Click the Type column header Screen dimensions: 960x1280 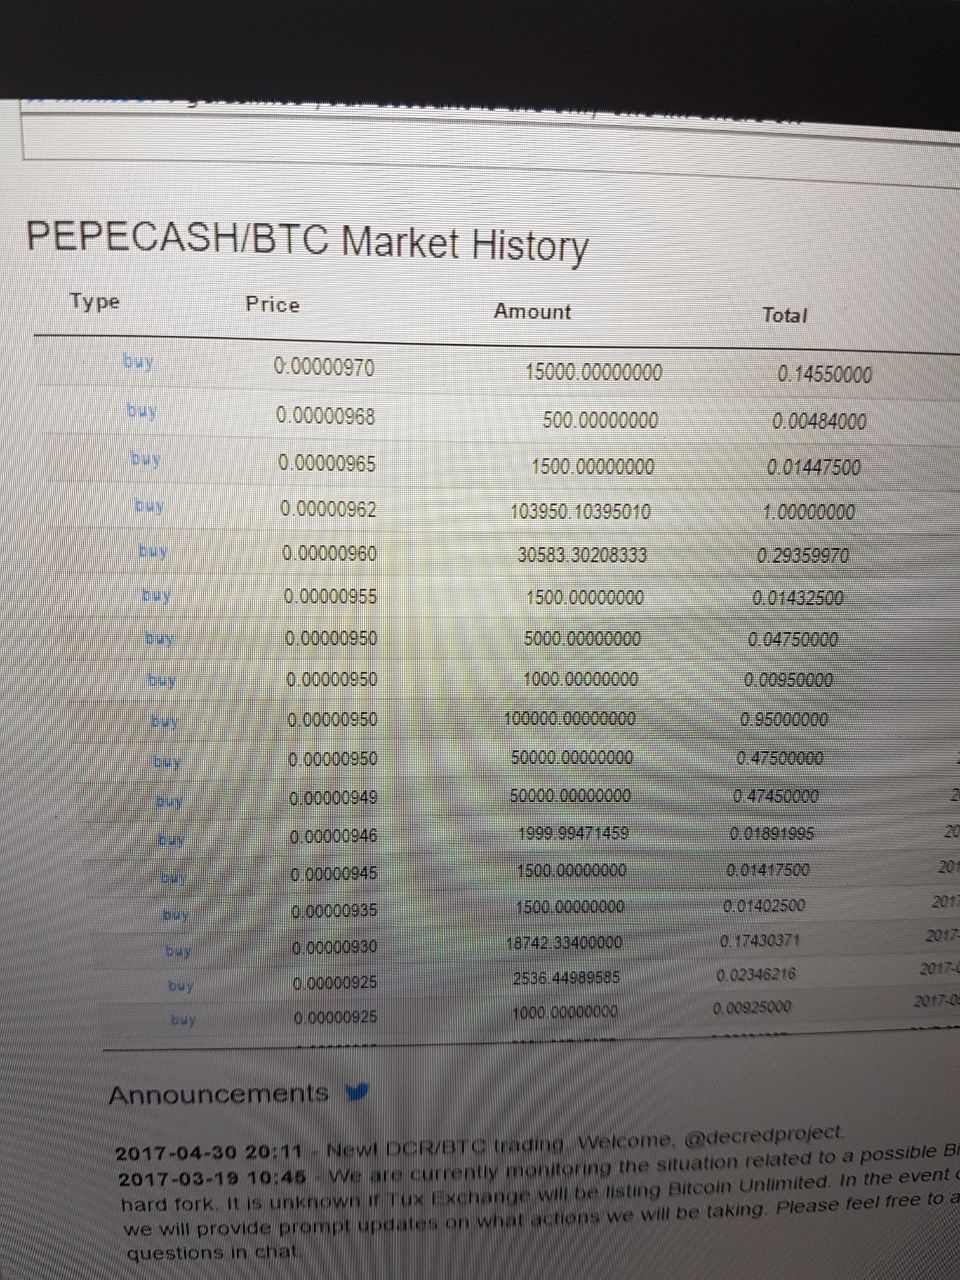95,301
